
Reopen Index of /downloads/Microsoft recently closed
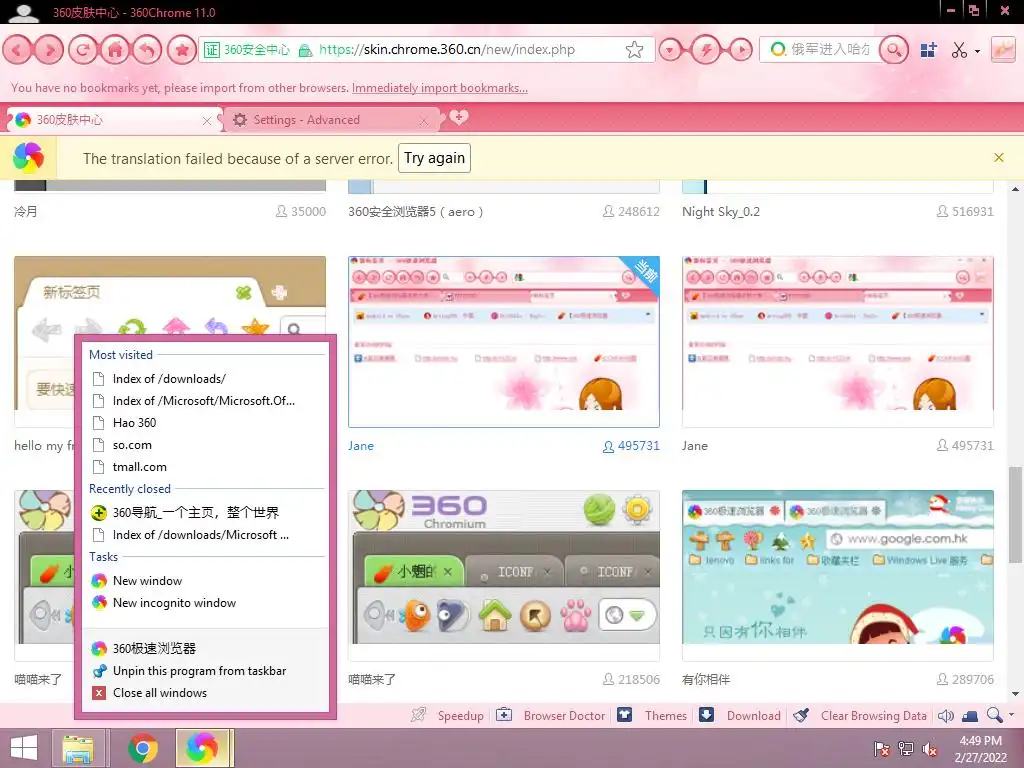tap(205, 535)
